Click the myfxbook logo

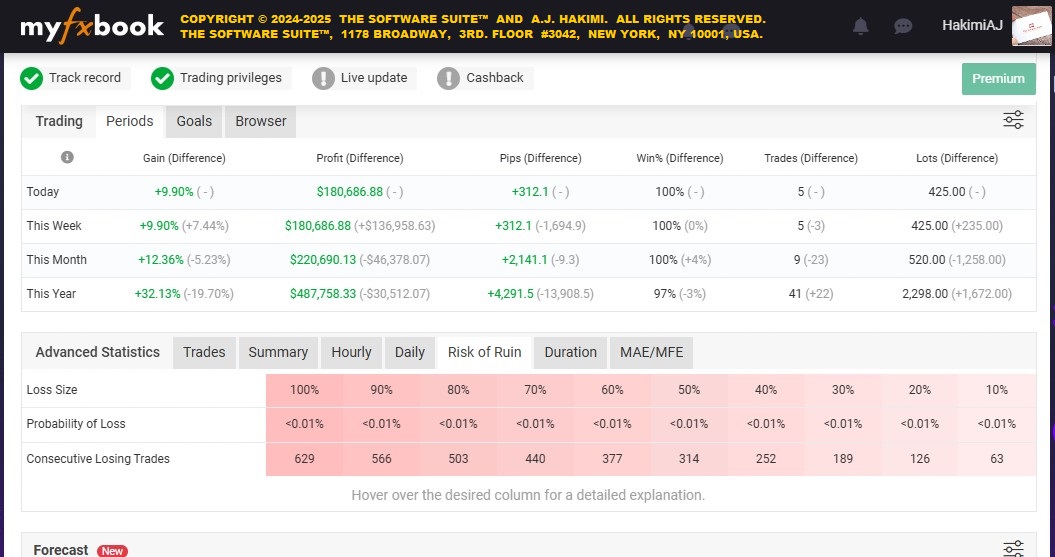coord(92,26)
